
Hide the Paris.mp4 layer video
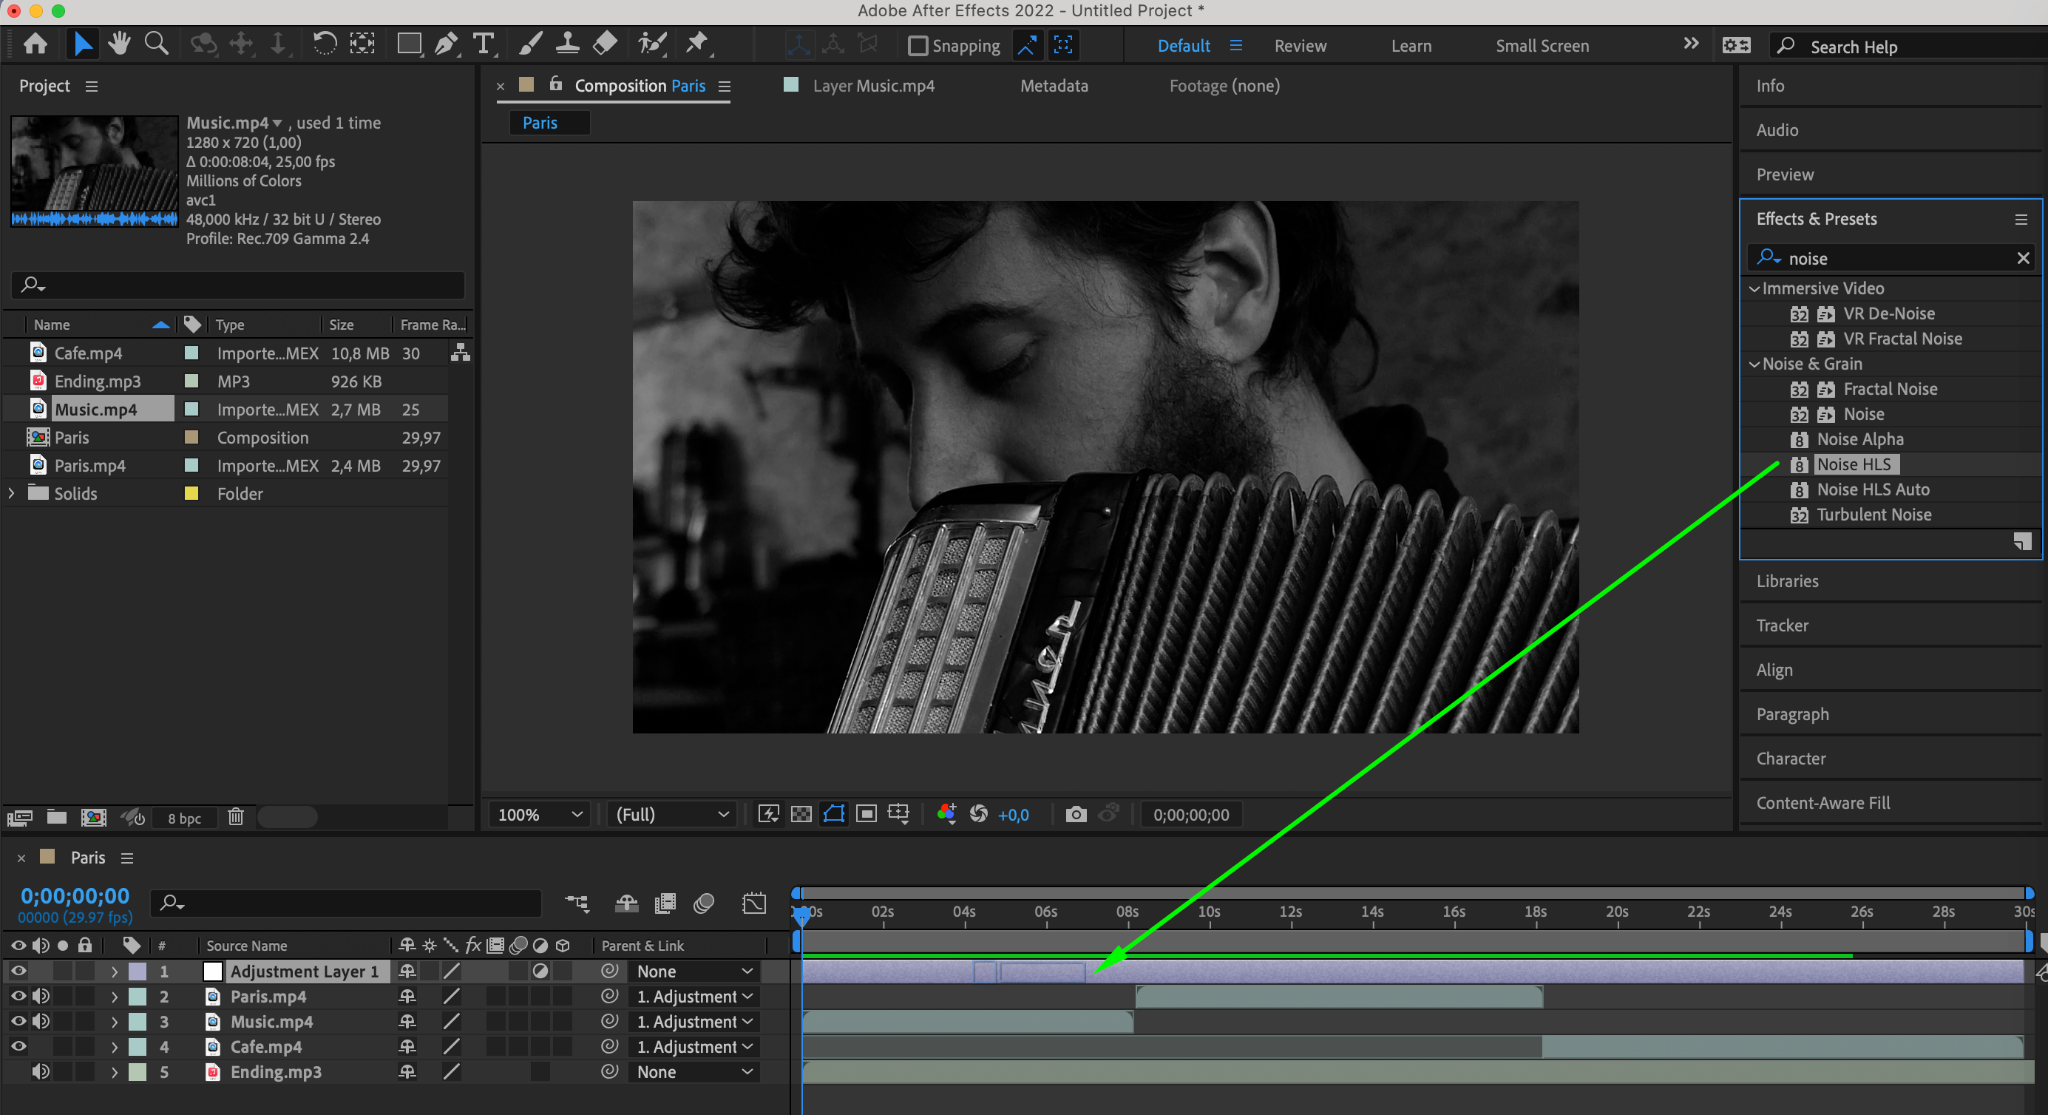(18, 997)
